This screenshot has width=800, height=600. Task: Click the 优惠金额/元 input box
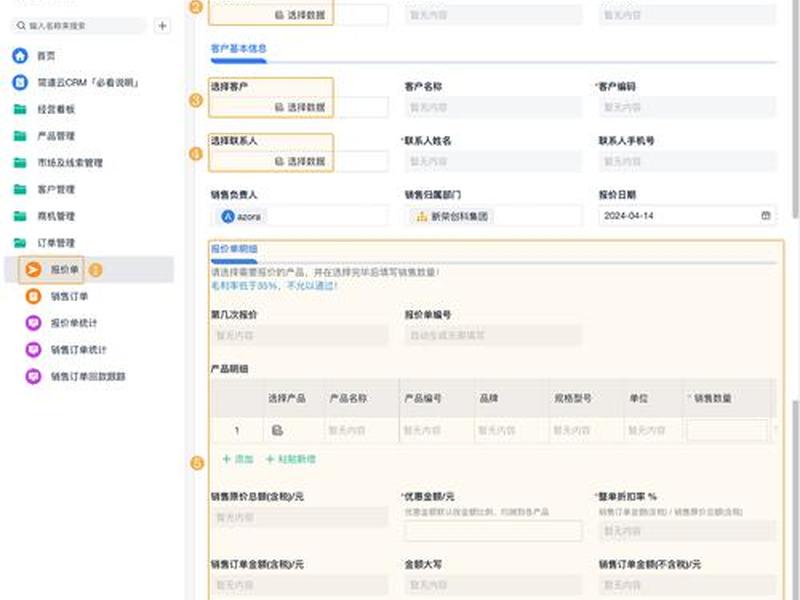(x=493, y=531)
